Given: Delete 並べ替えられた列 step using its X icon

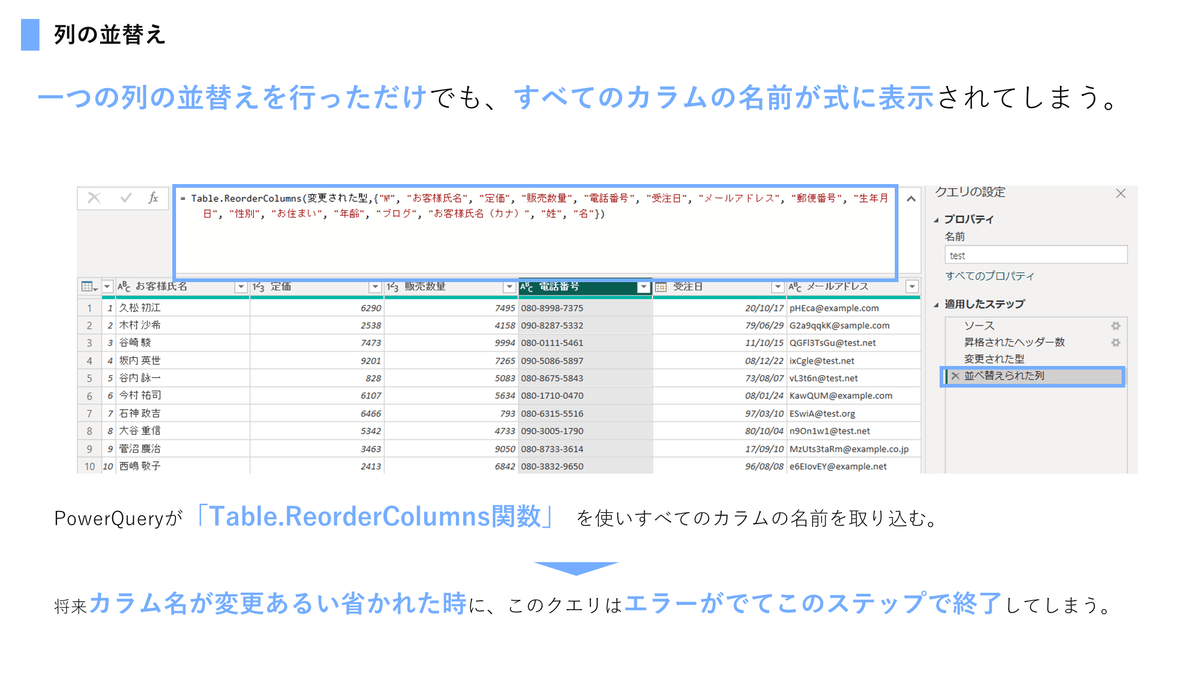Looking at the screenshot, I should (x=954, y=376).
